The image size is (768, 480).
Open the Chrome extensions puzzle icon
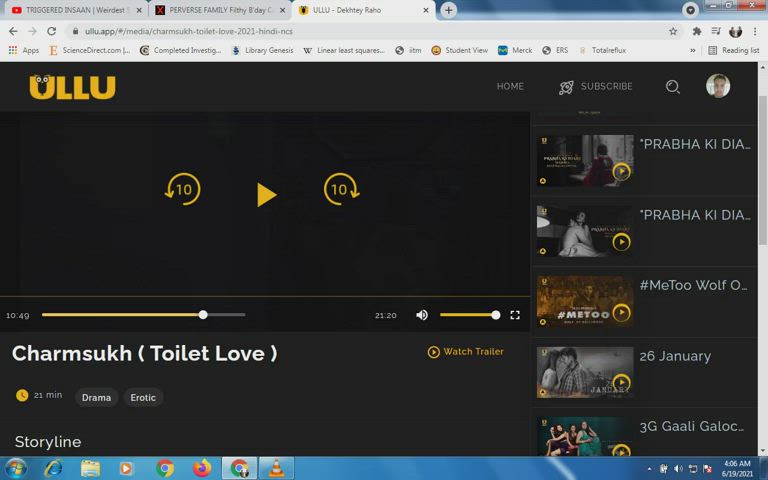pos(696,31)
